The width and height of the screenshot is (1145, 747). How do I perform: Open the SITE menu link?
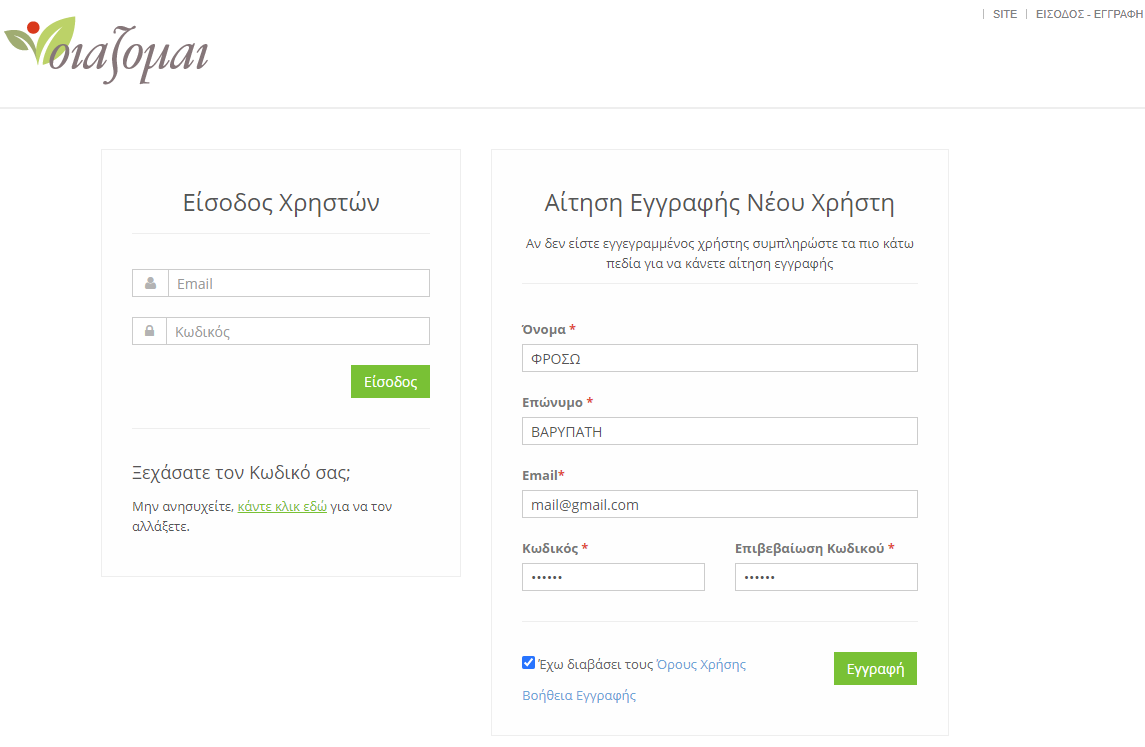(x=1004, y=14)
